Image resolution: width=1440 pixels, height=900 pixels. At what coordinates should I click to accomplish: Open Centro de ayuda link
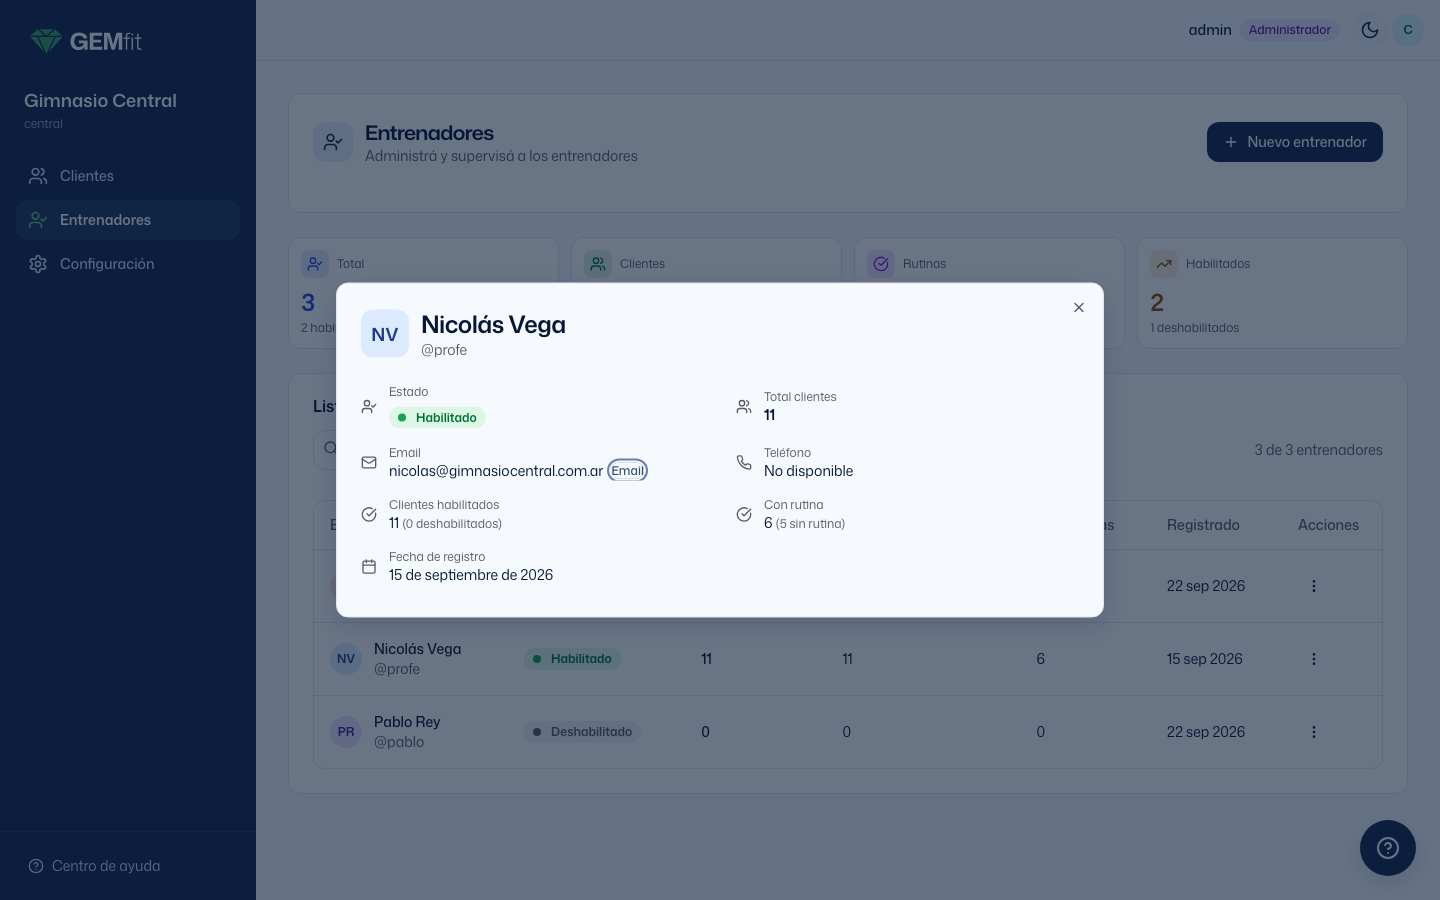pos(94,866)
